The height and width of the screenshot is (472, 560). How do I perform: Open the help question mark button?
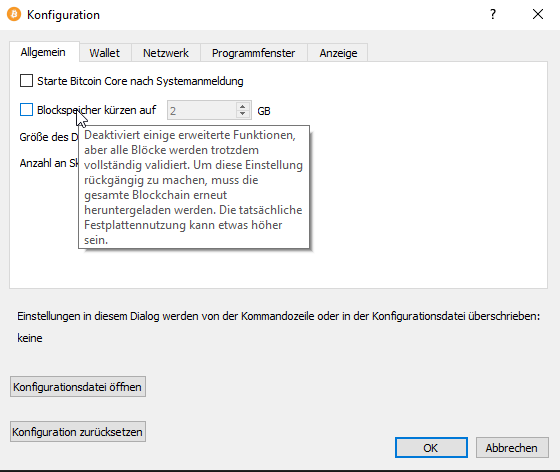click(493, 14)
